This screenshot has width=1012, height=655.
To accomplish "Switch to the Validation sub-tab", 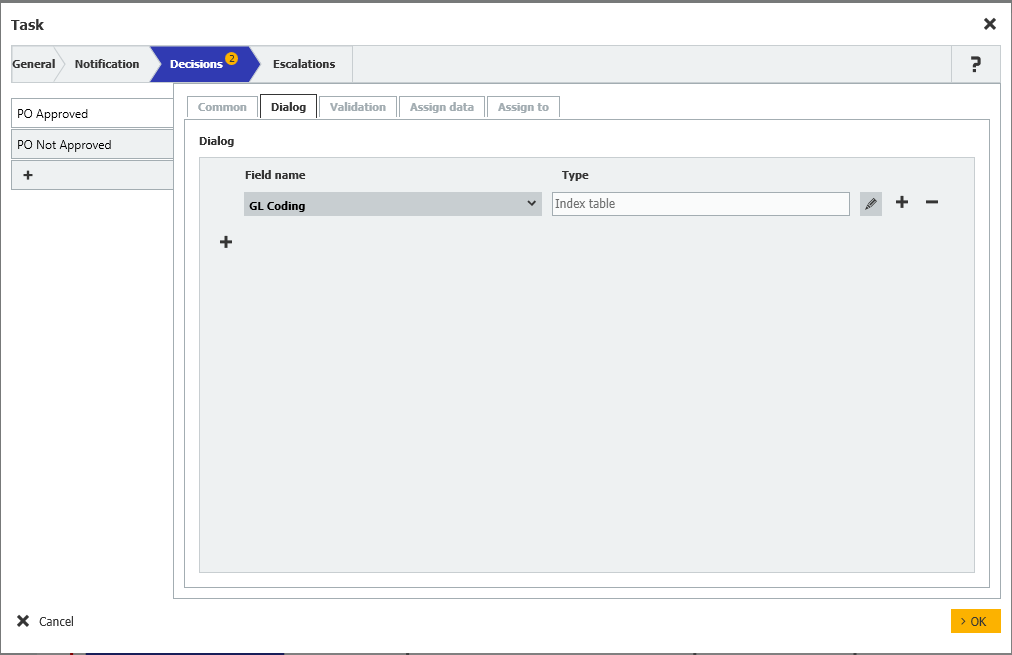I will [357, 107].
